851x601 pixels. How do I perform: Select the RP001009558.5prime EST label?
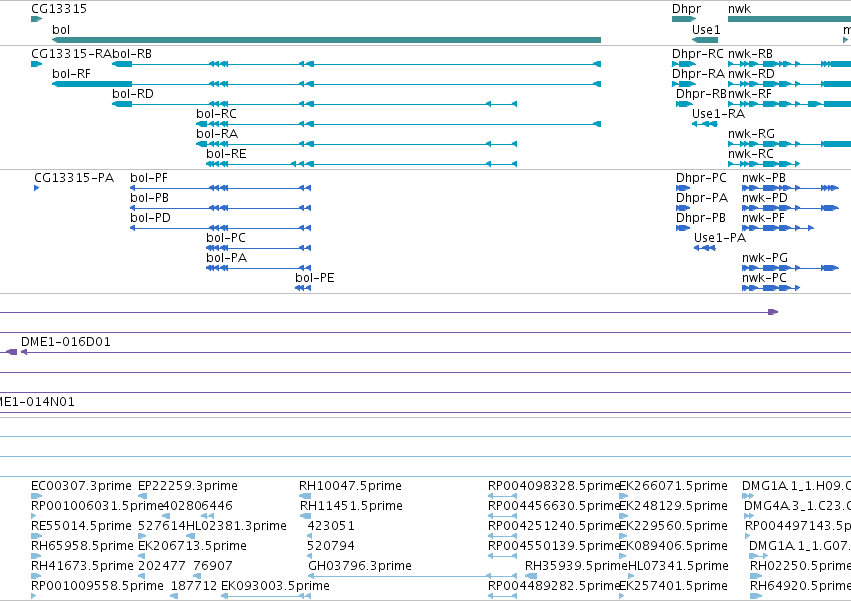click(x=97, y=586)
